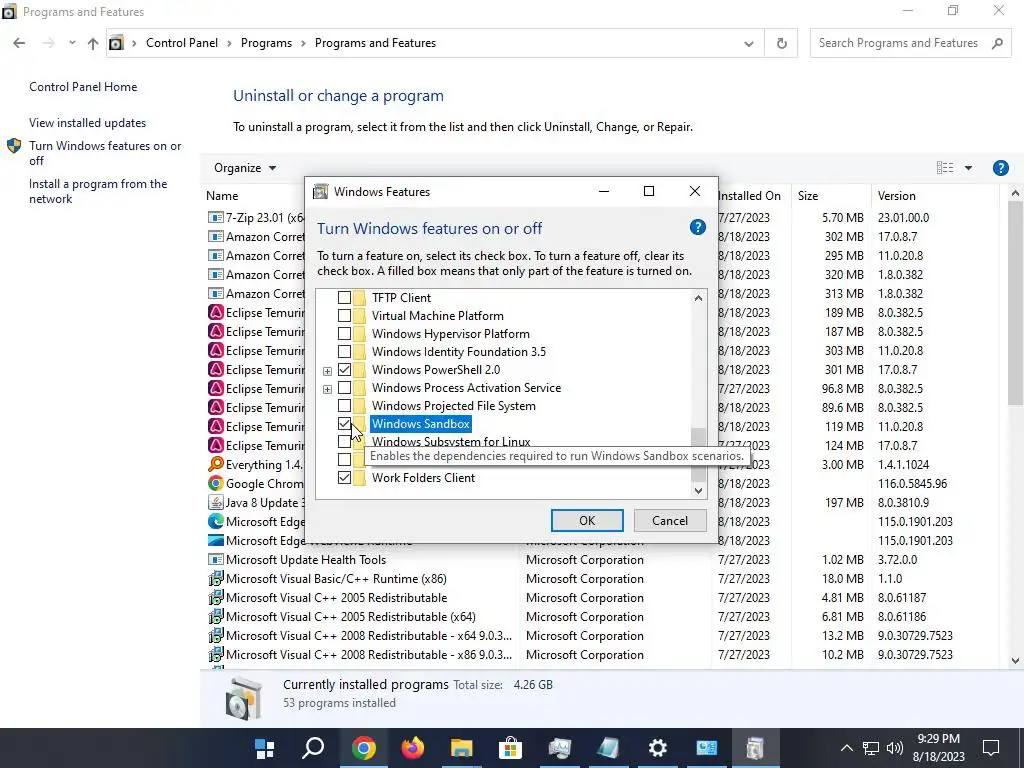Open Settings gear from taskbar
The width and height of the screenshot is (1024, 768).
(x=658, y=748)
